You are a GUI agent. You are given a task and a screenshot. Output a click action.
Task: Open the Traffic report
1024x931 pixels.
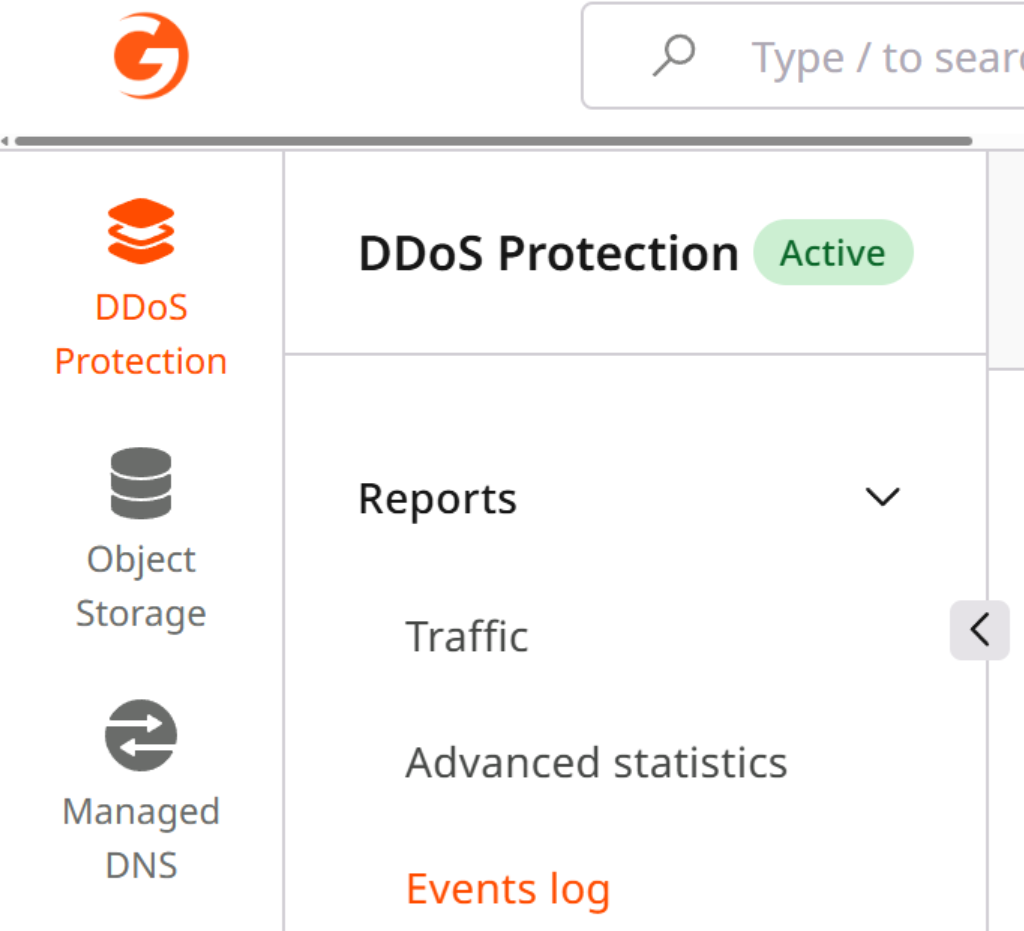pyautogui.click(x=467, y=636)
